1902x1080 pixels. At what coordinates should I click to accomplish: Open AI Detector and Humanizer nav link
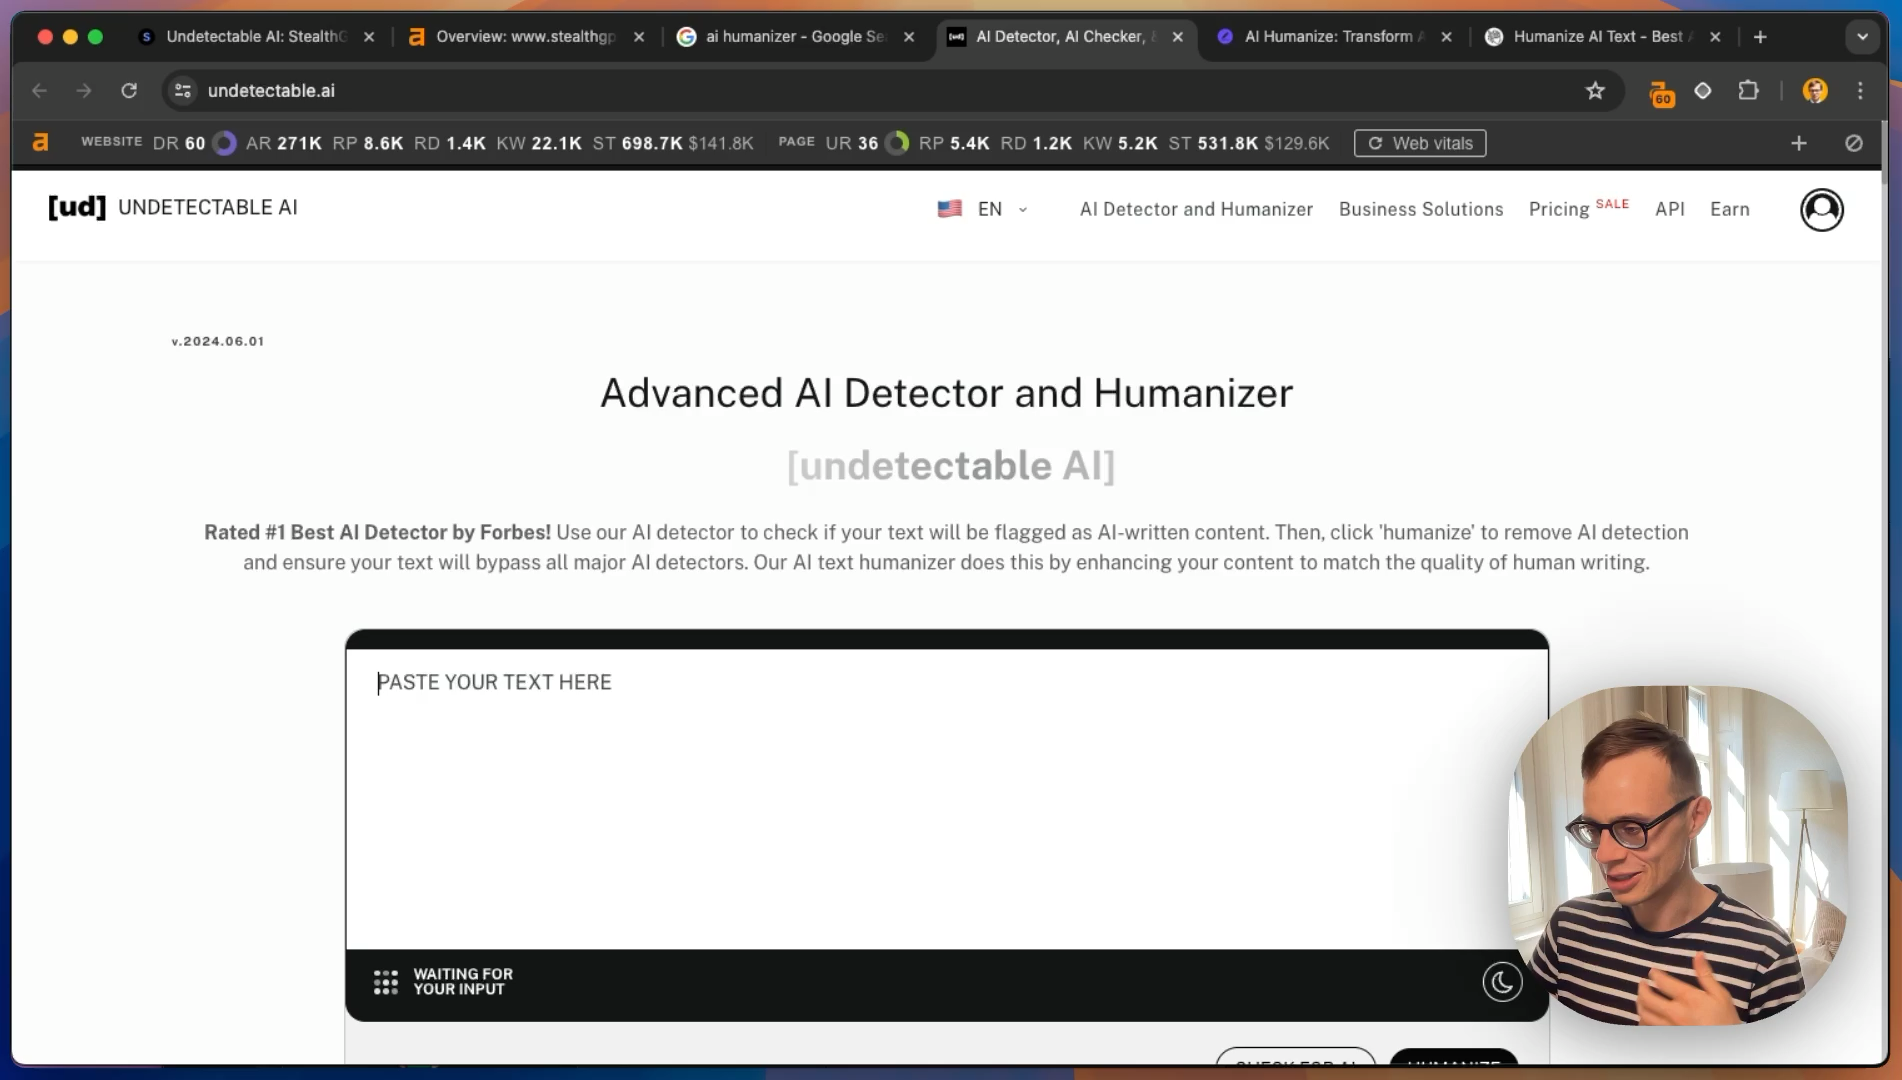click(x=1196, y=209)
